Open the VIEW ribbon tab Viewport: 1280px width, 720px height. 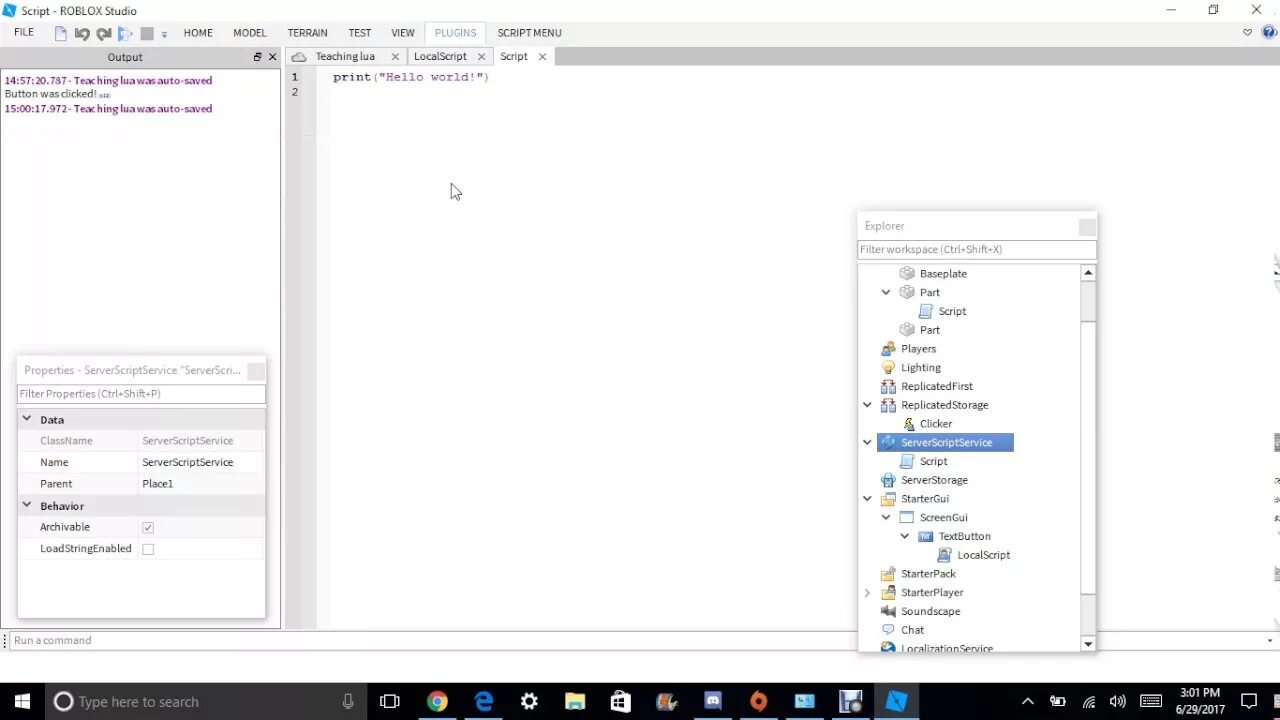pyautogui.click(x=403, y=33)
